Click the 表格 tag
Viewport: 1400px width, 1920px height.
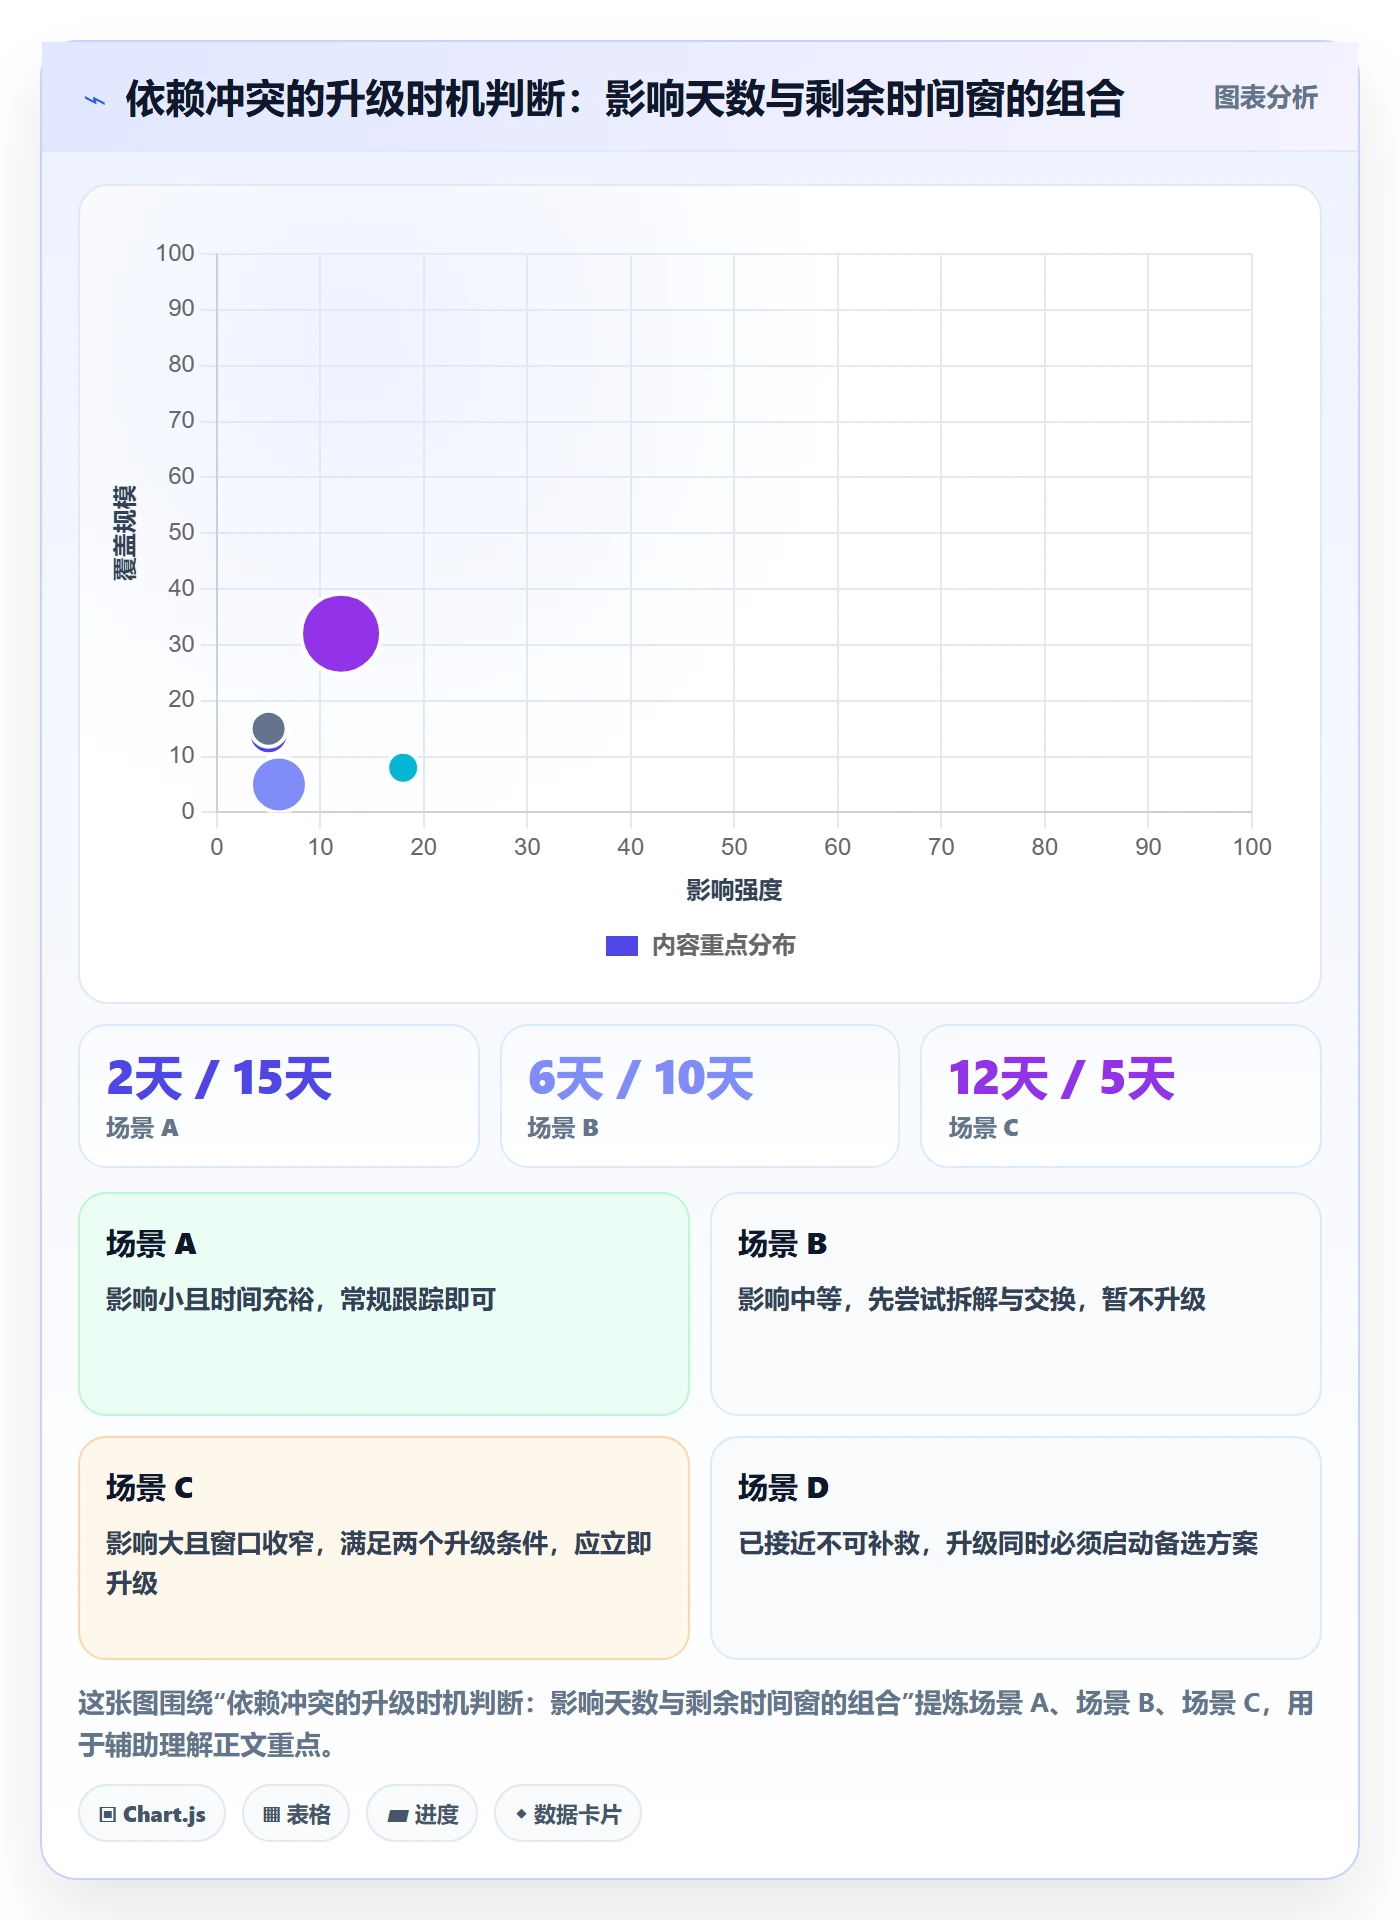[296, 1814]
